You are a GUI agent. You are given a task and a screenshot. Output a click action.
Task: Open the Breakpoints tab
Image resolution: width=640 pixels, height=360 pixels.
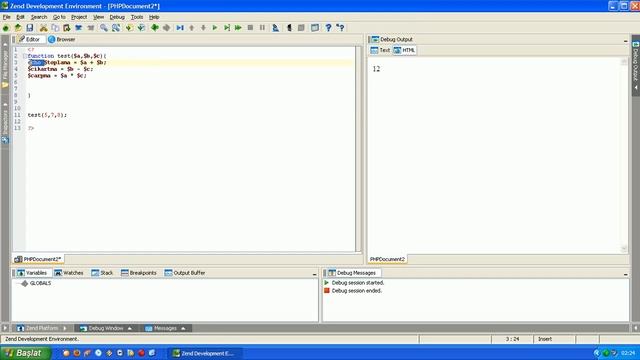pyautogui.click(x=139, y=273)
